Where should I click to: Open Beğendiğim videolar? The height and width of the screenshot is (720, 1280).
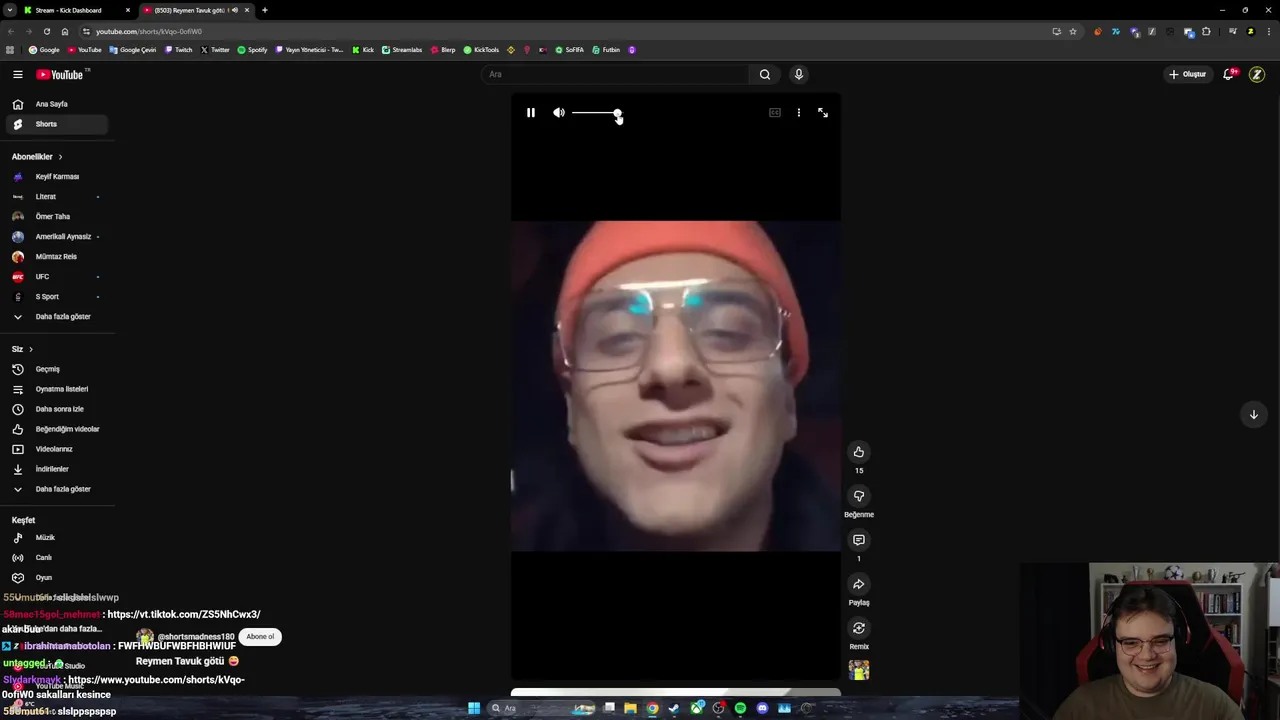55,429
